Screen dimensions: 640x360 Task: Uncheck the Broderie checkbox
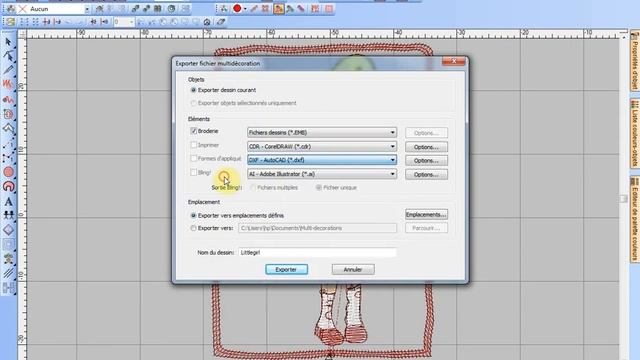point(193,131)
